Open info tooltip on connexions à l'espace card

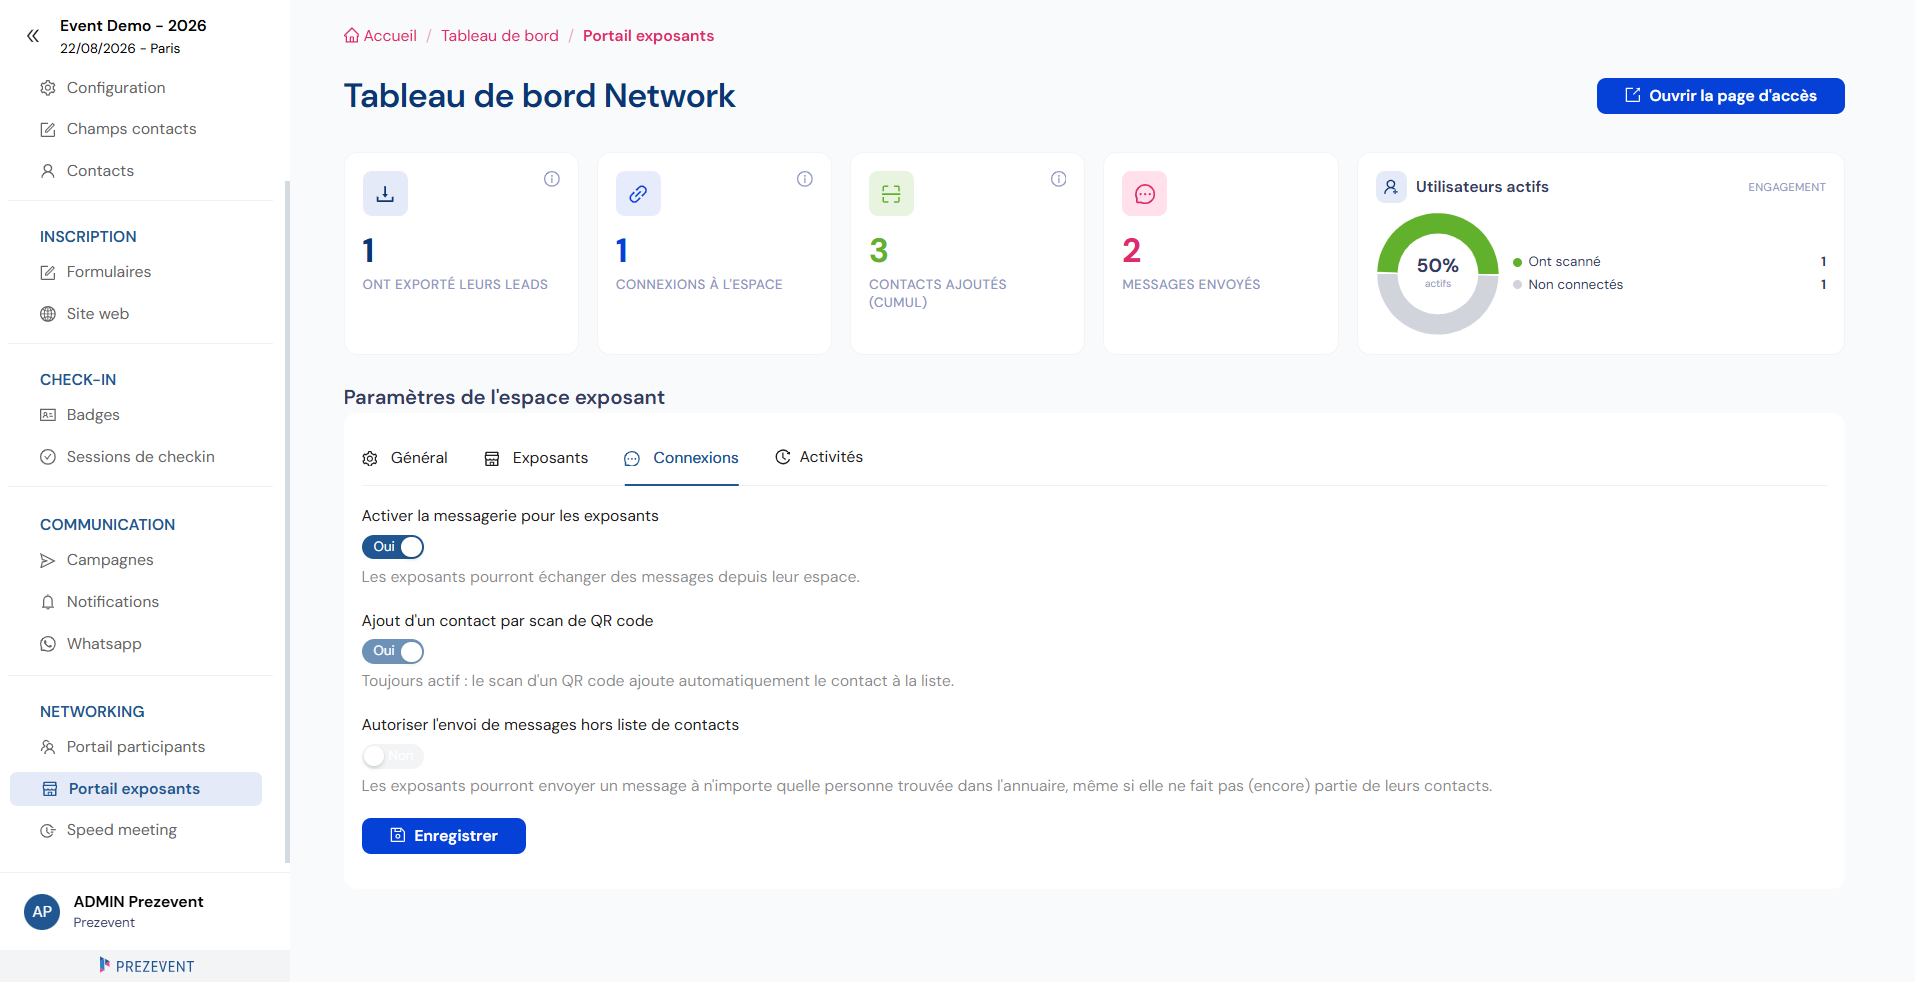(x=805, y=179)
